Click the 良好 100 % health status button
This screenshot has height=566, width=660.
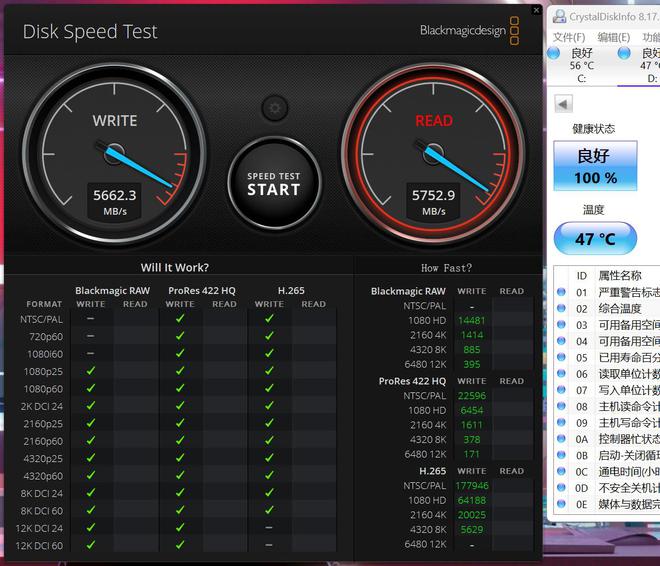(595, 166)
